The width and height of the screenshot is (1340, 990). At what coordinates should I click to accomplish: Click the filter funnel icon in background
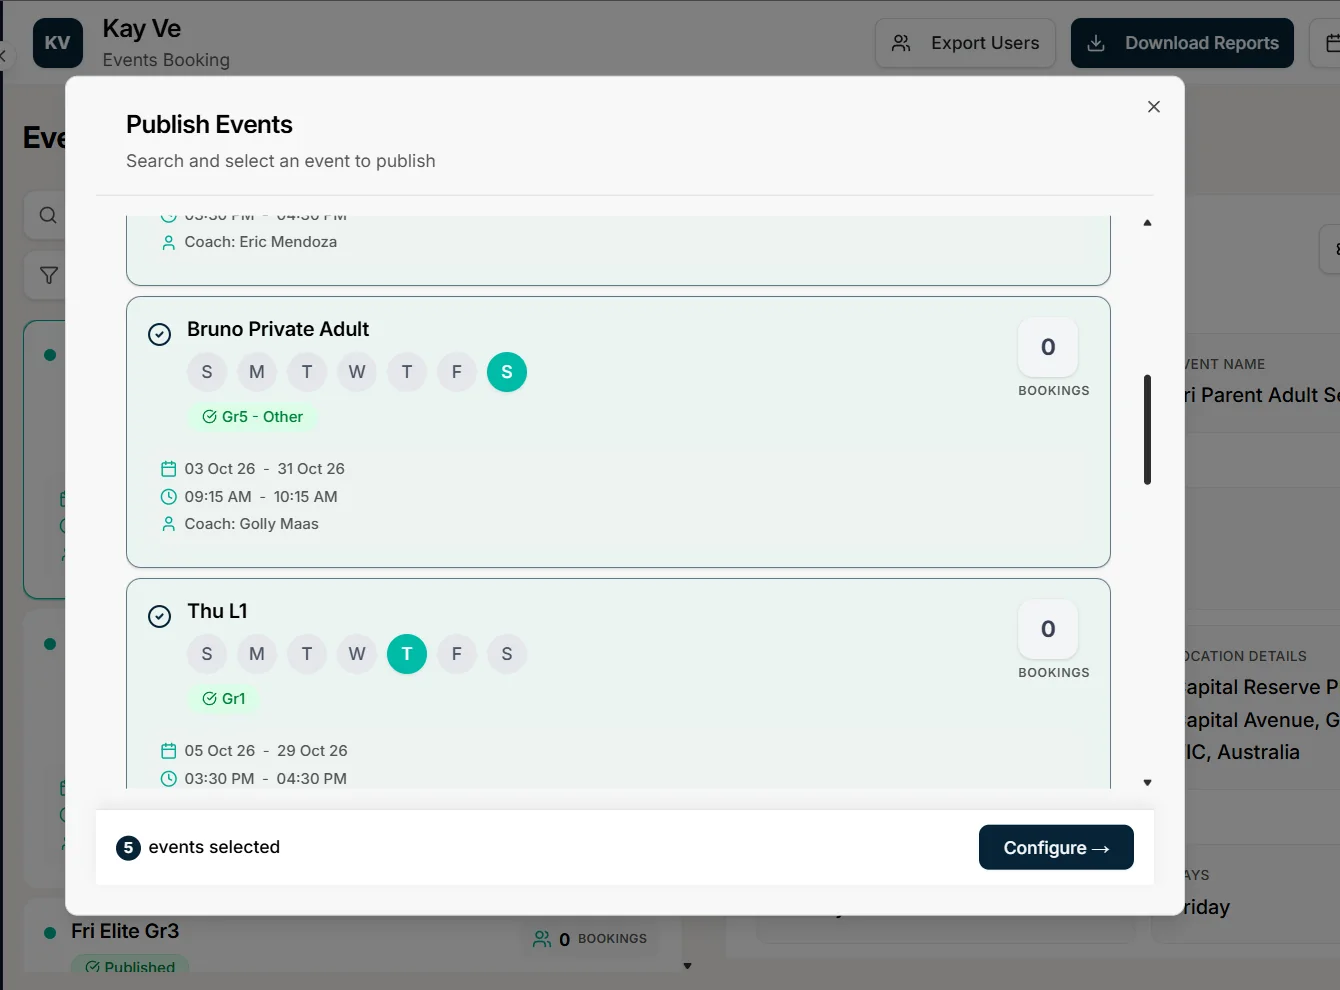tap(48, 275)
